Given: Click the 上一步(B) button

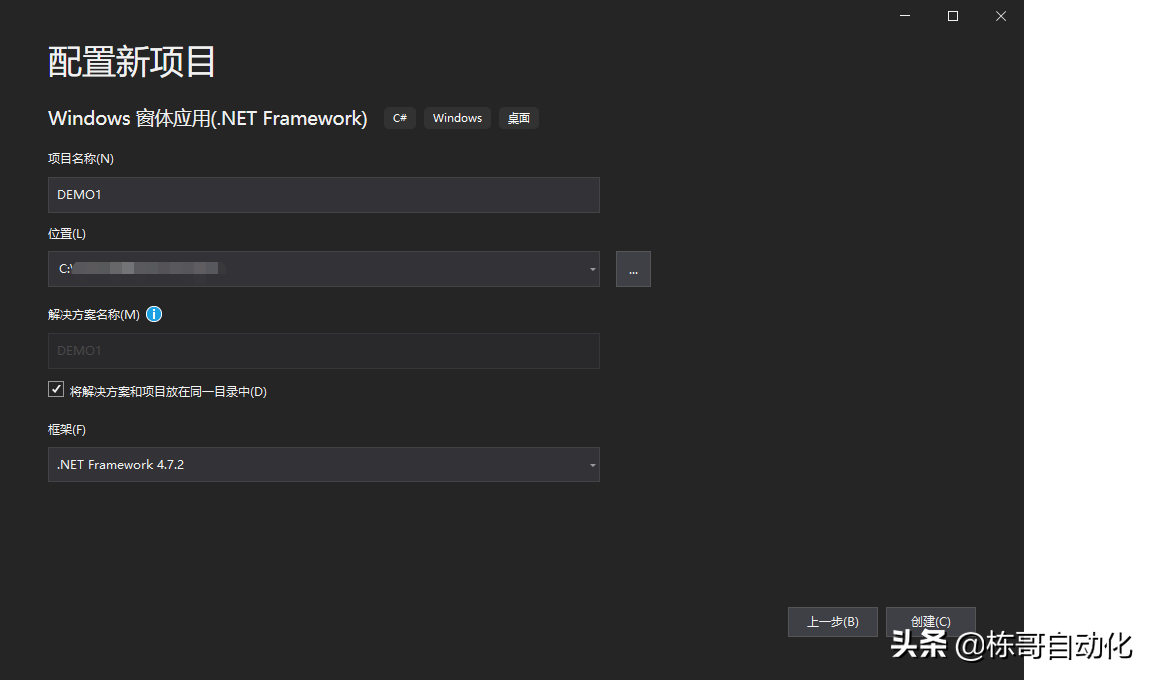Looking at the screenshot, I should [x=832, y=622].
